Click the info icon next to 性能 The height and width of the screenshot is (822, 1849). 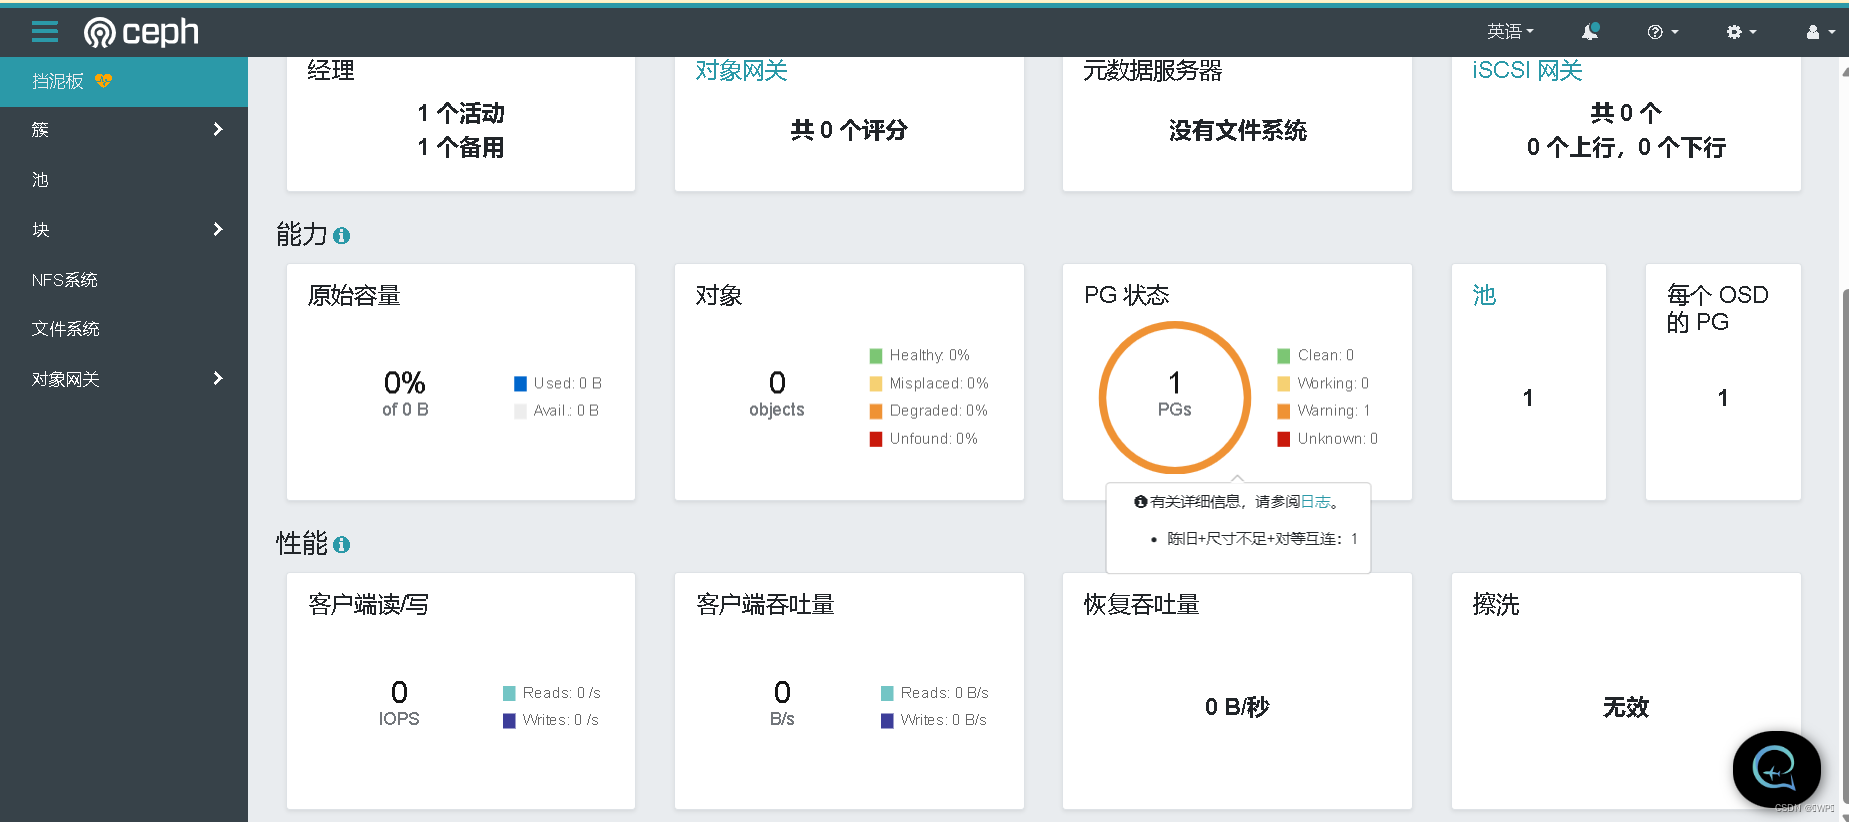click(x=341, y=545)
